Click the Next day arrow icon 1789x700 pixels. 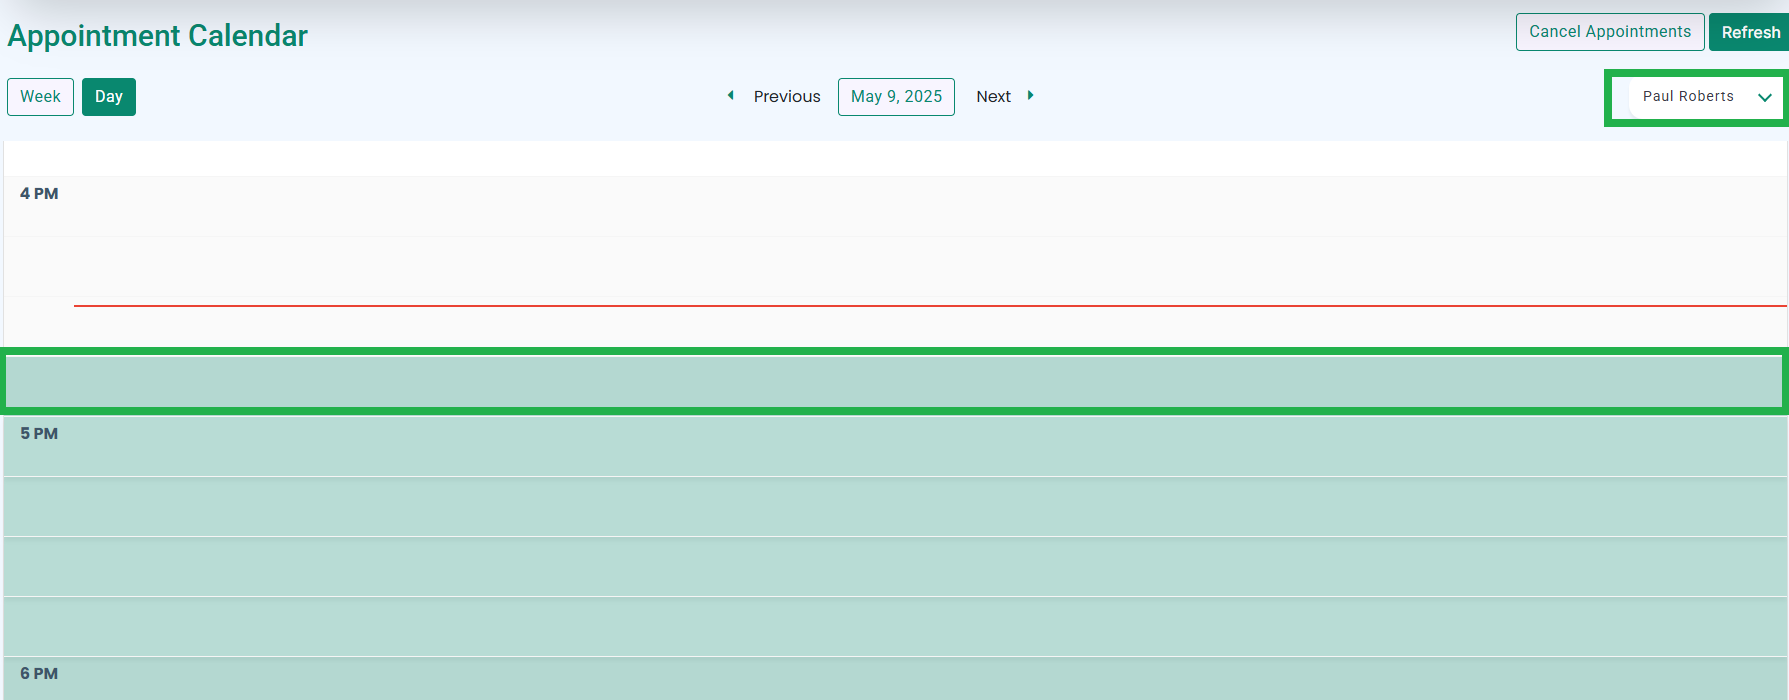1030,96
